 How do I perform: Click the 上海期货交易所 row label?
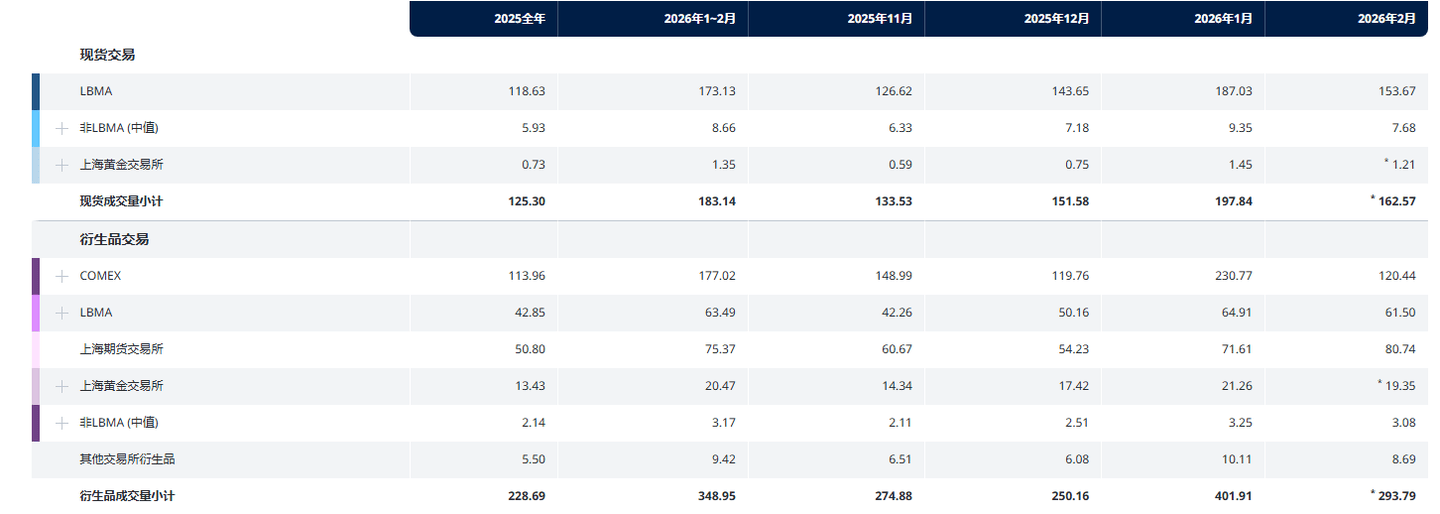click(x=121, y=349)
